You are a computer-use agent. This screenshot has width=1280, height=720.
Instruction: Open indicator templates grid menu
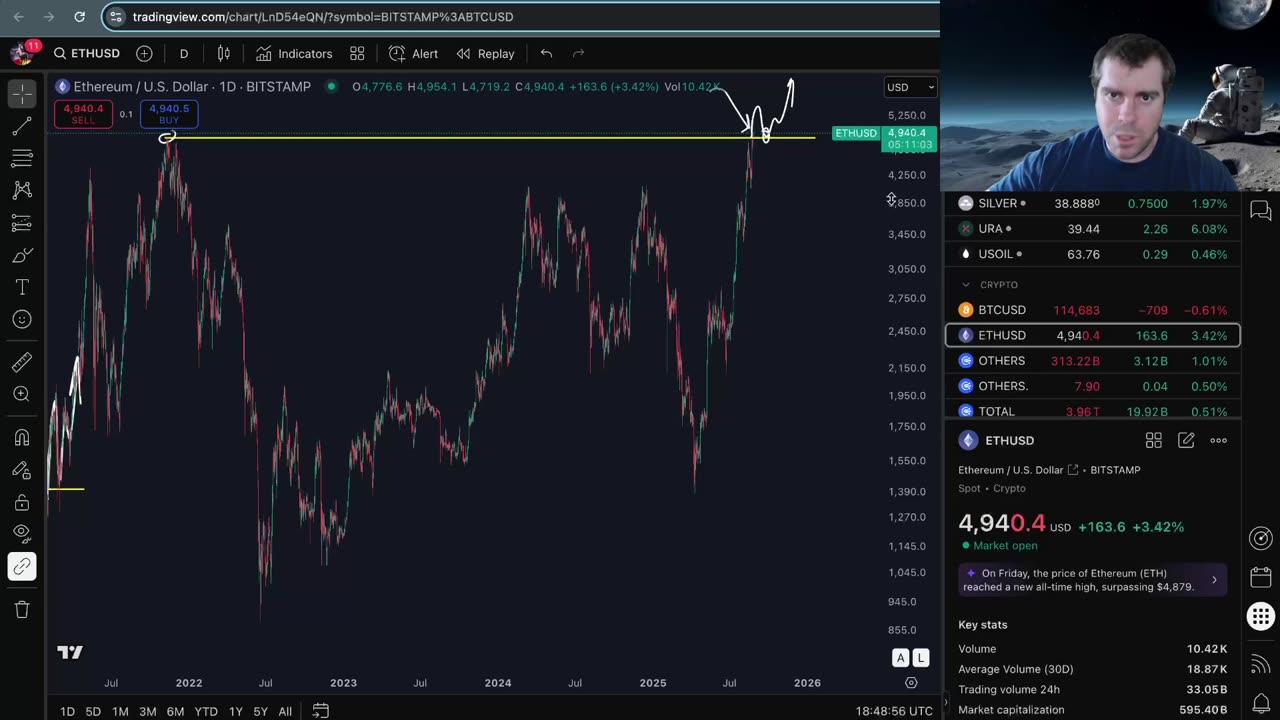point(357,54)
